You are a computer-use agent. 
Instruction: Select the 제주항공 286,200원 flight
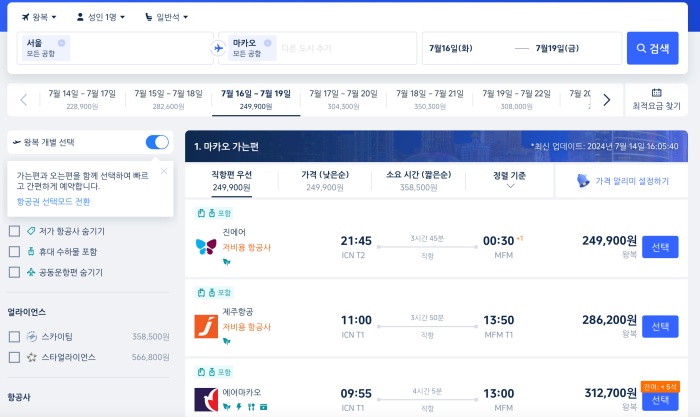click(660, 326)
